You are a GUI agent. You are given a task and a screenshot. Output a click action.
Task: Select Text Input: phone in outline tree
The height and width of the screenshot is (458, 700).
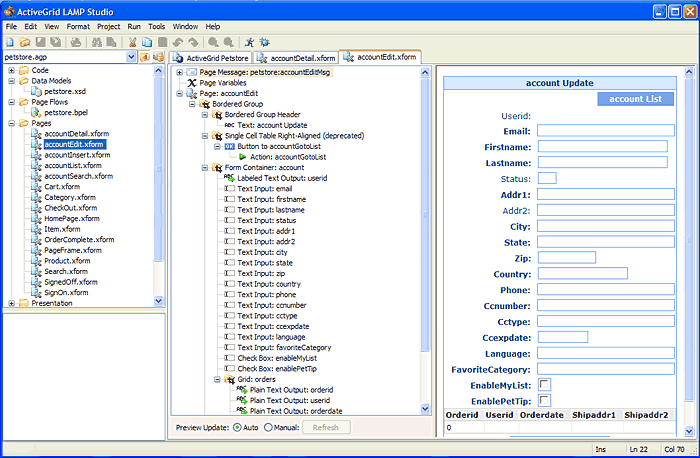tap(265, 295)
